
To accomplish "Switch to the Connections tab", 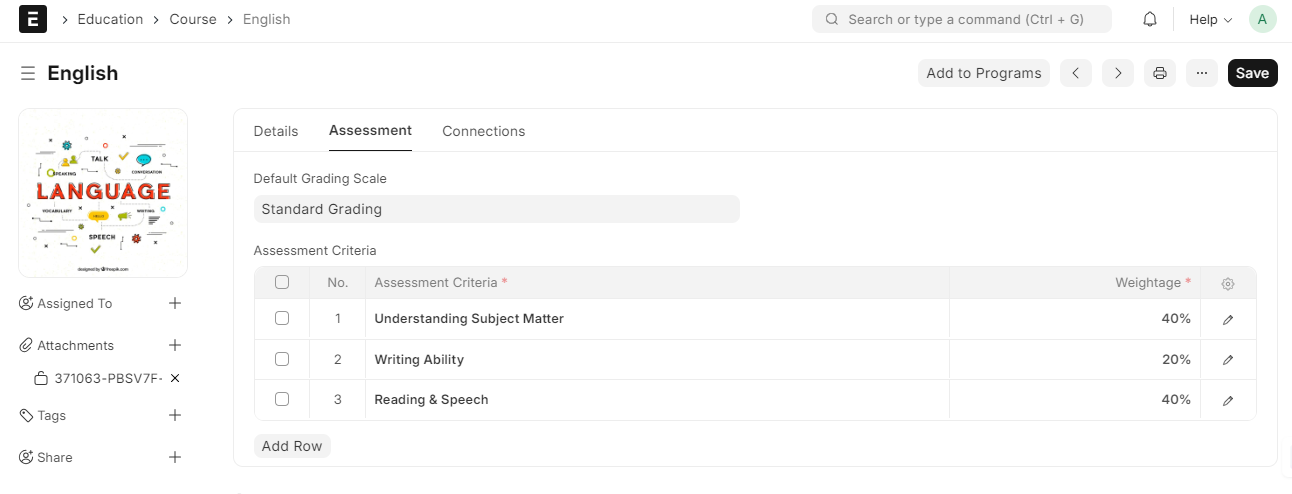I will [483, 131].
